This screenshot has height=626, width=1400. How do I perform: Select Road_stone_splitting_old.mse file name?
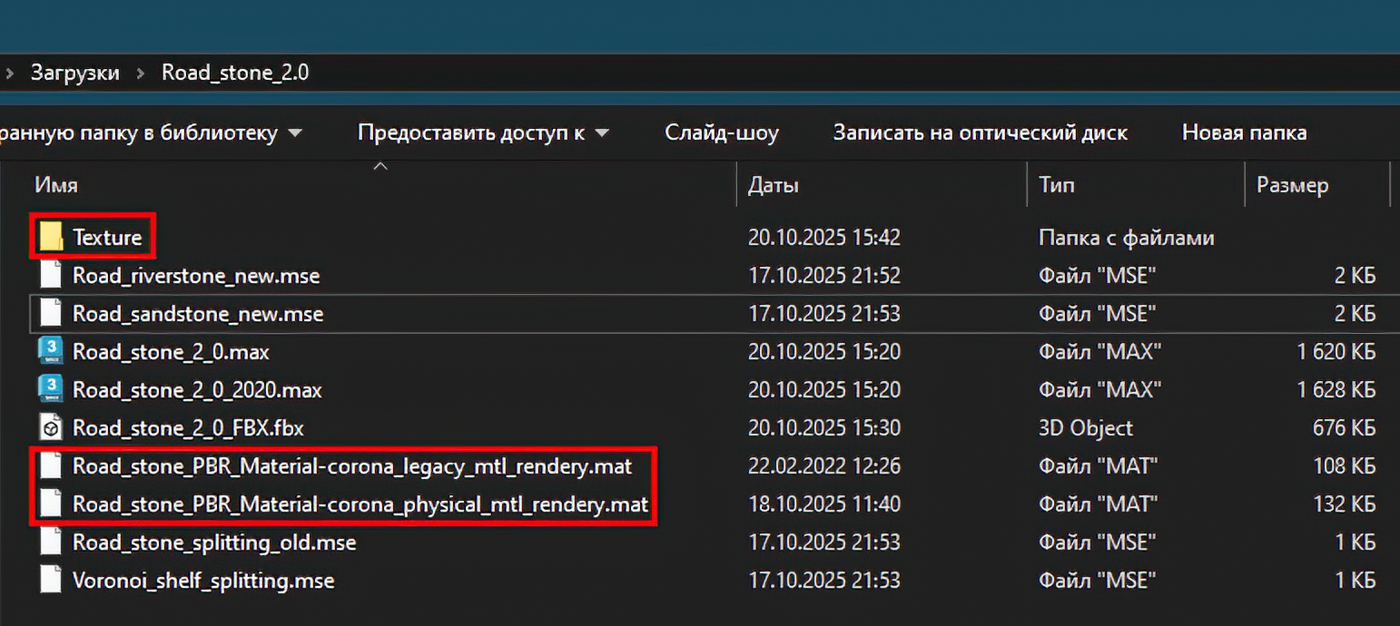214,542
